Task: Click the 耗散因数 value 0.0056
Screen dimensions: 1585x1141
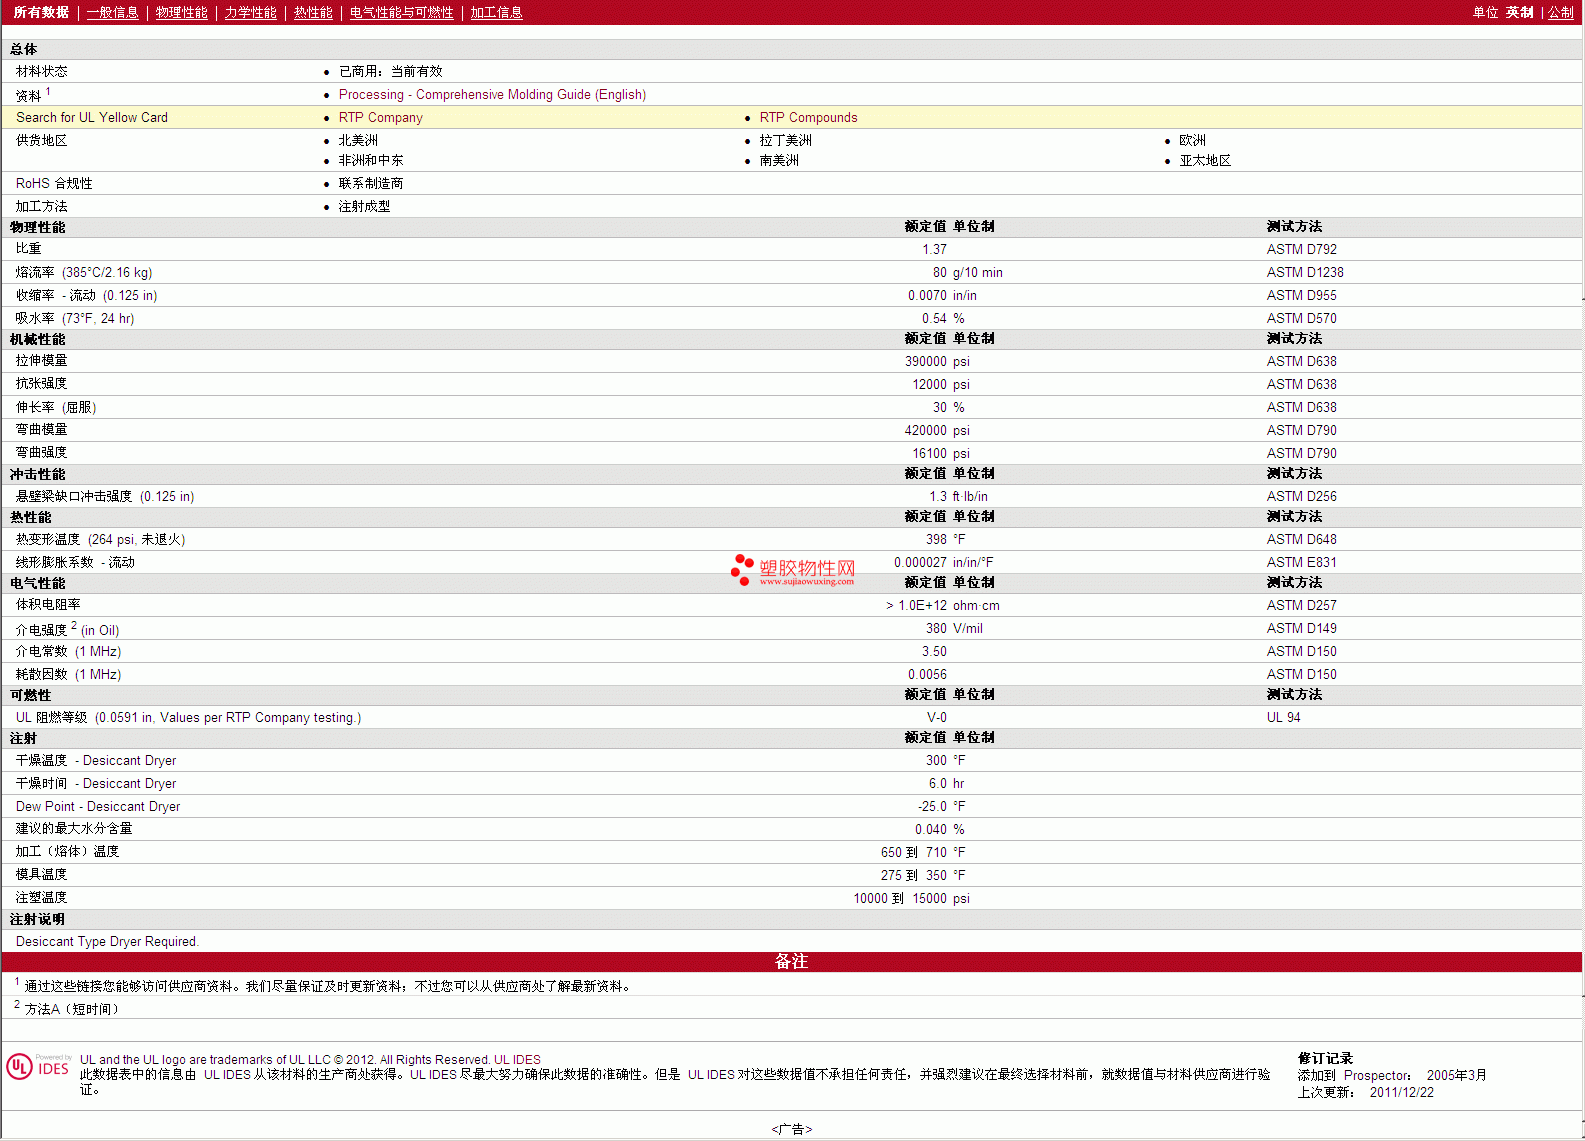Action: click(x=927, y=675)
